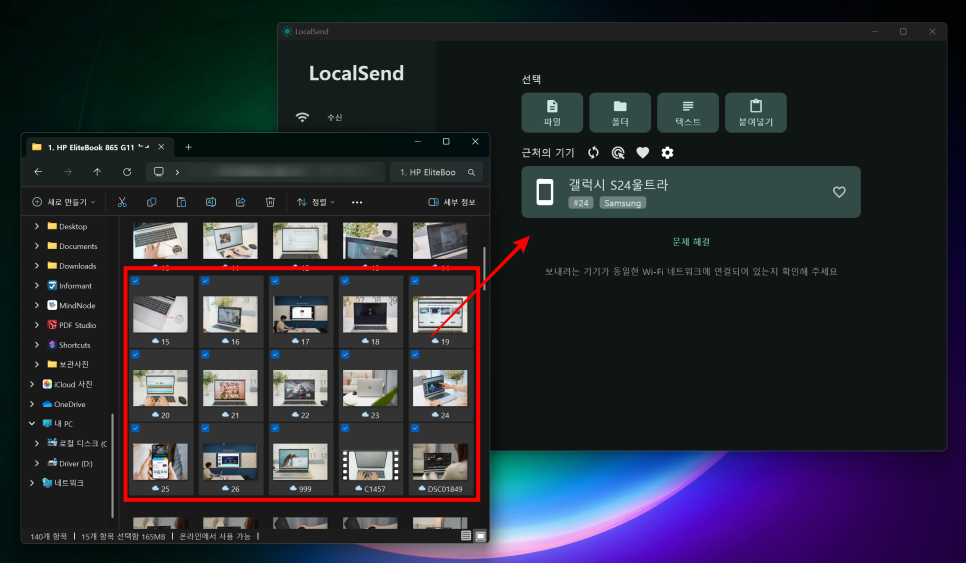The image size is (966, 563).
Task: Click the scan target icon next to refresh
Action: (618, 153)
